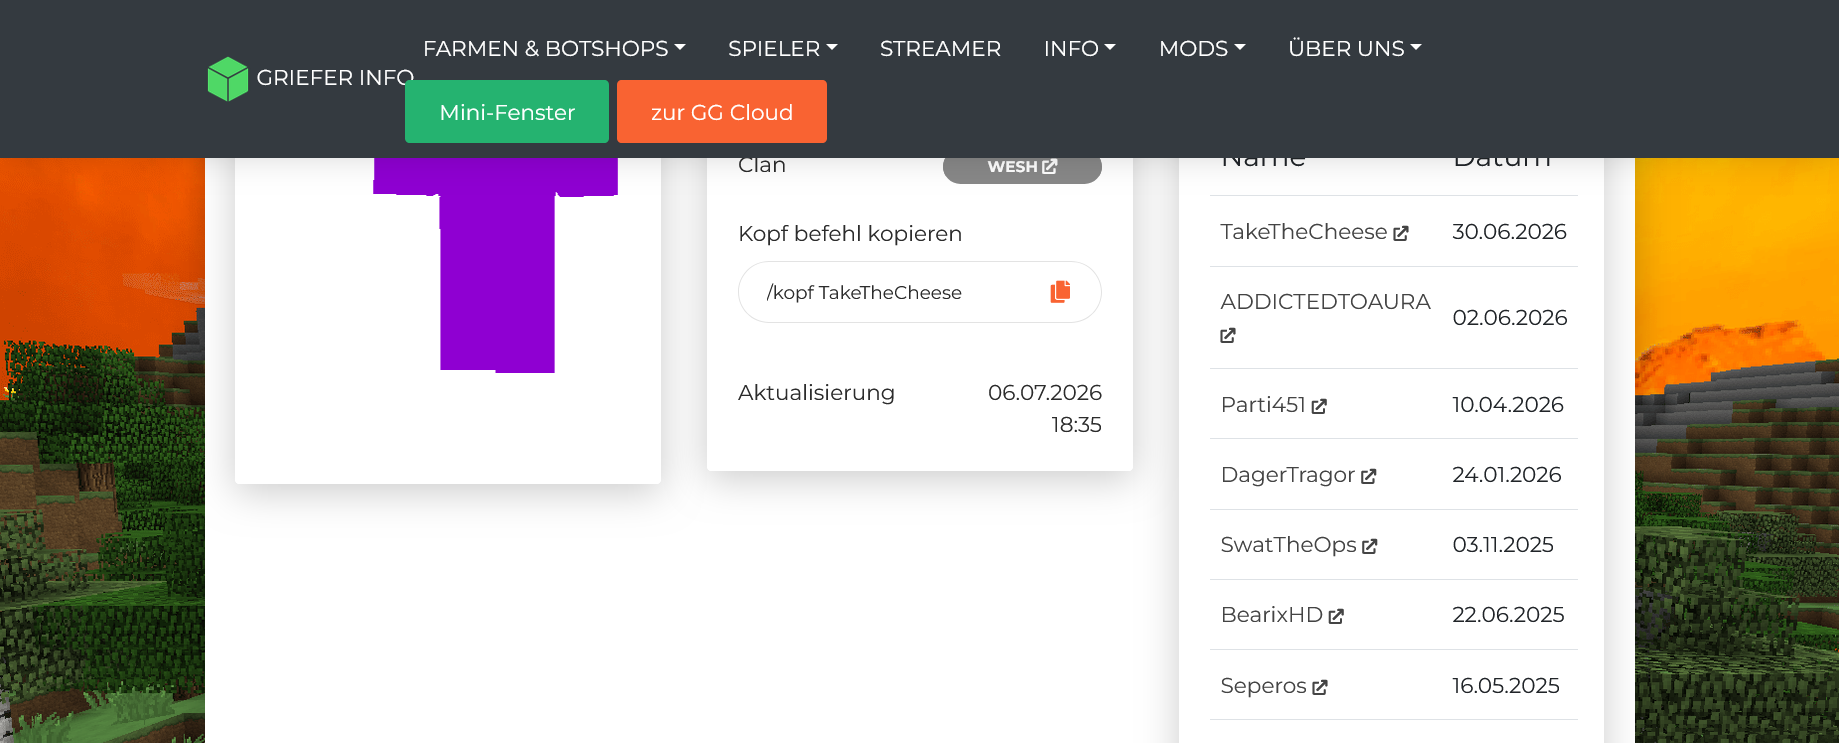Click the date 30.06.2026
Viewport: 1840px width, 743px height.
[x=1510, y=232]
